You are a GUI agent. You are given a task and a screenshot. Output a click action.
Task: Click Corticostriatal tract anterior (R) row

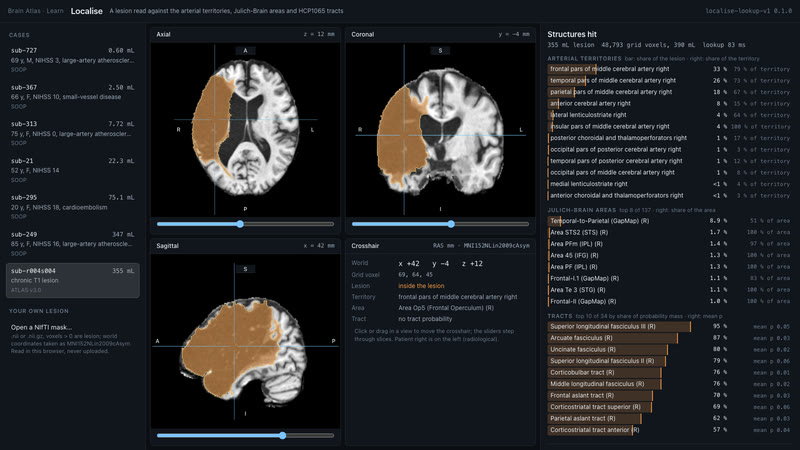click(x=669, y=430)
